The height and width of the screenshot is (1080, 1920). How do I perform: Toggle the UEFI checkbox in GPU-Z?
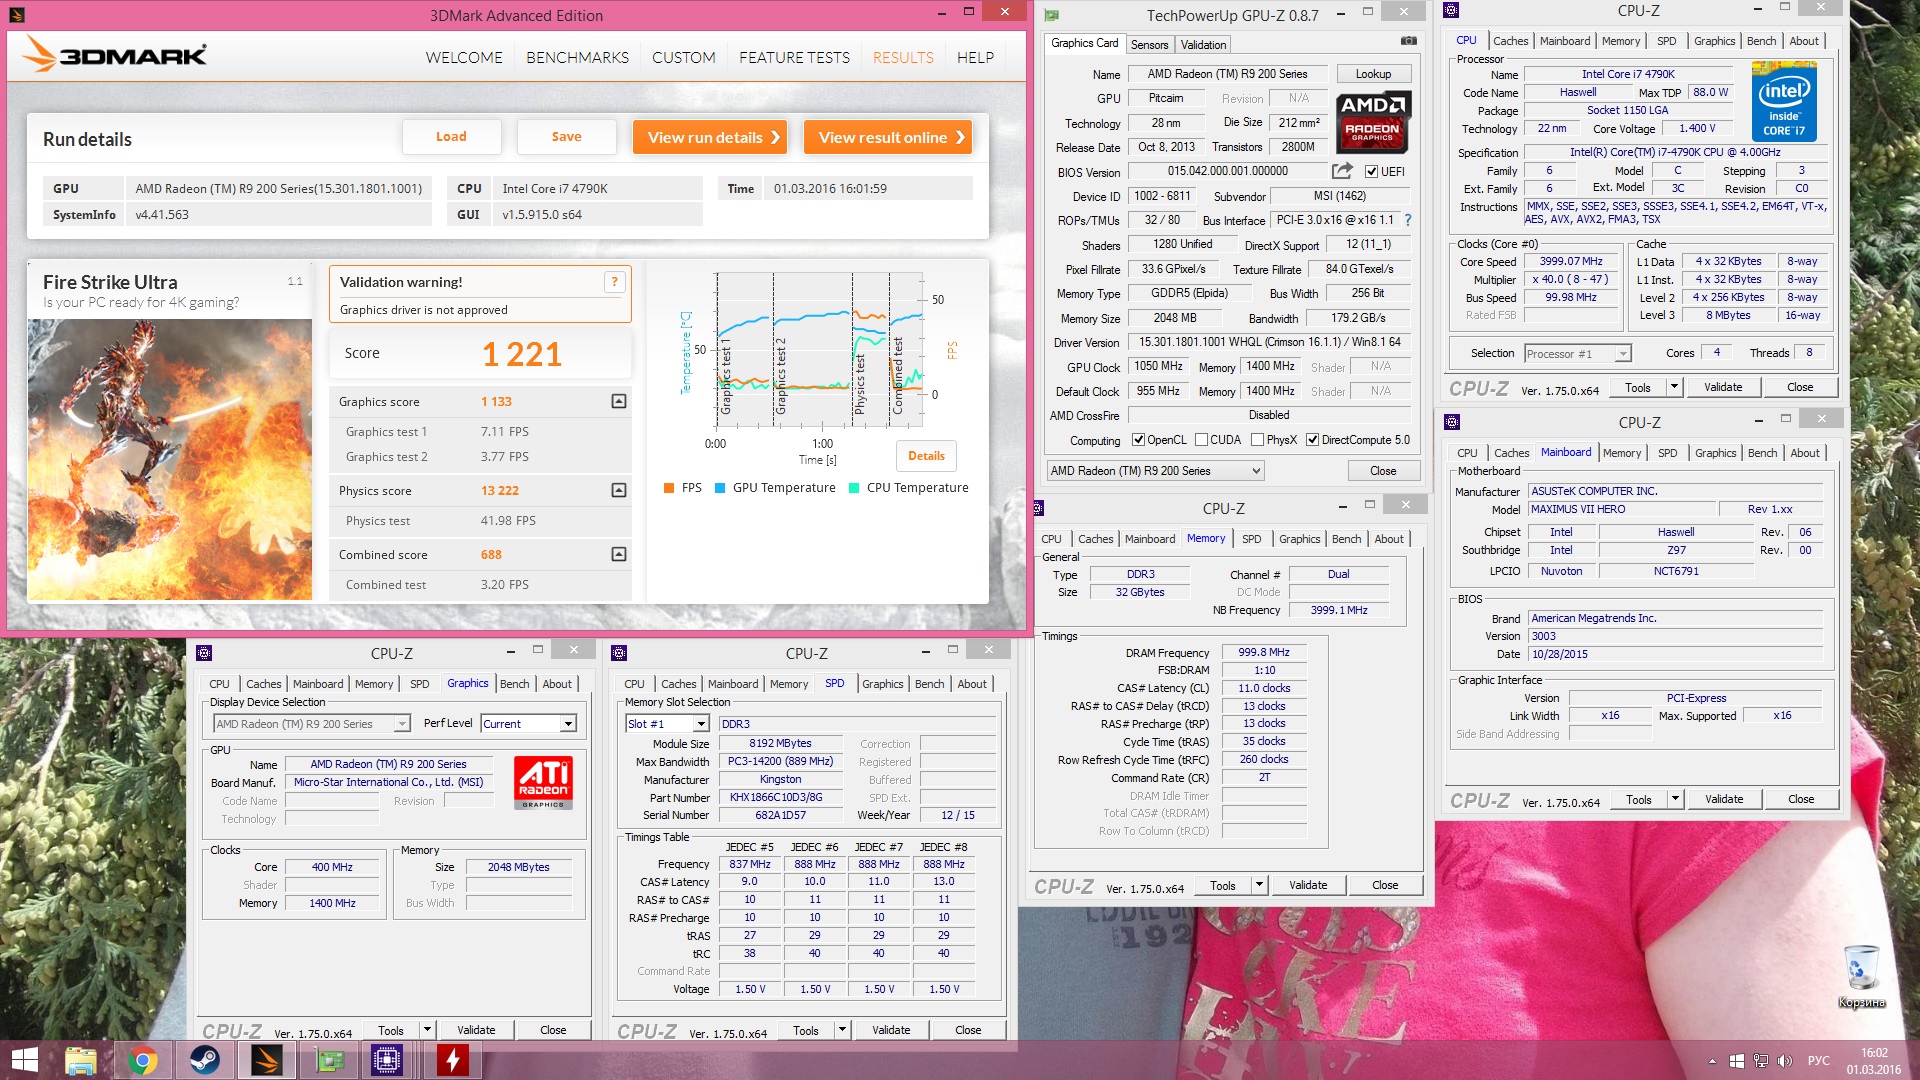(x=1371, y=172)
